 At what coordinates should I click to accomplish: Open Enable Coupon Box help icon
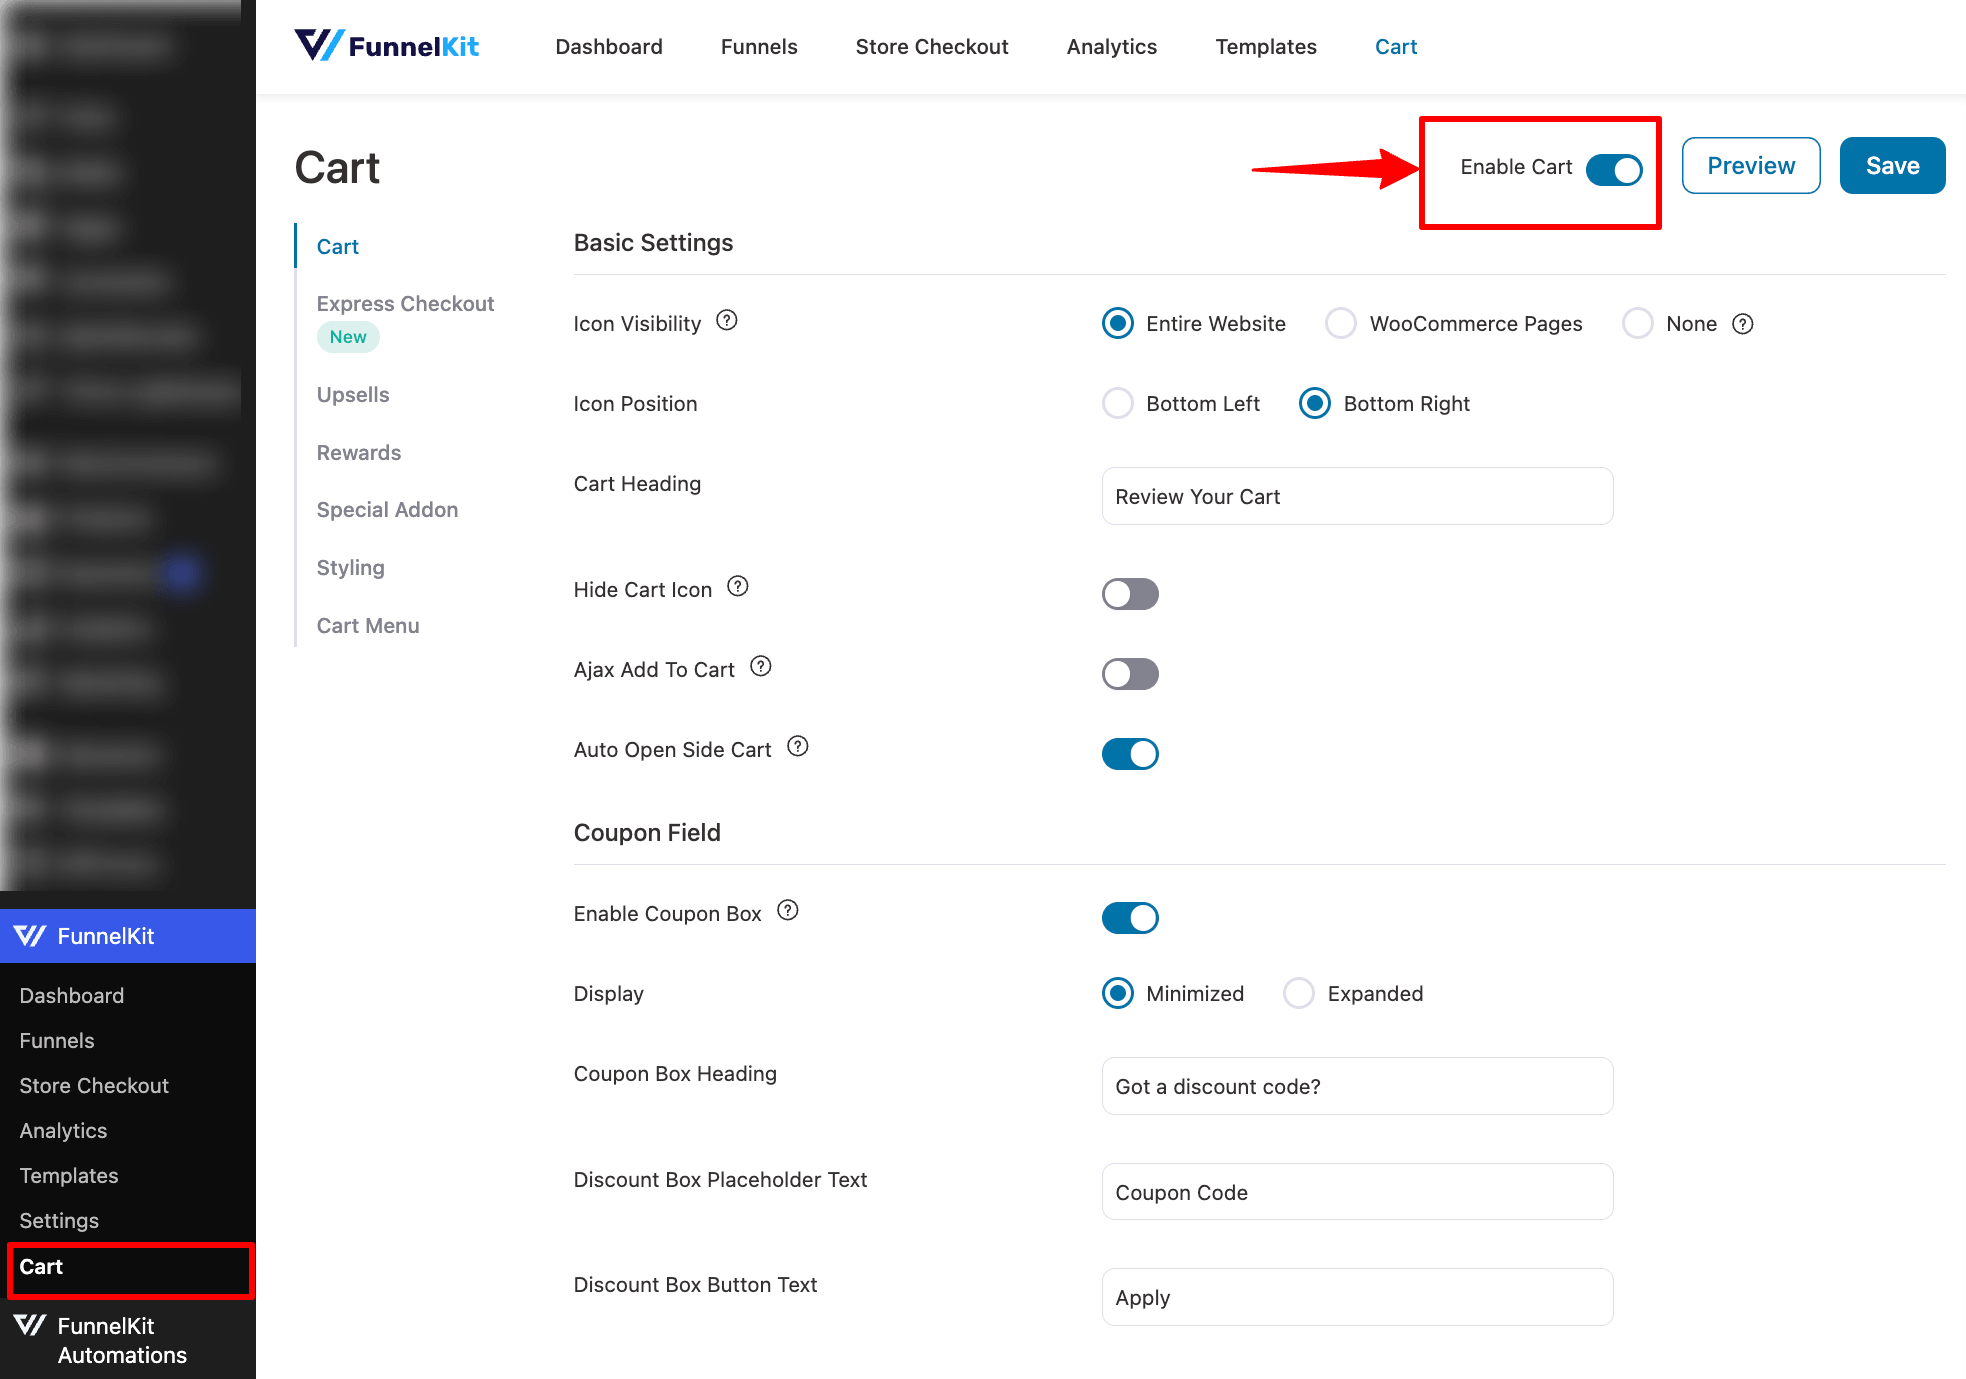788,911
